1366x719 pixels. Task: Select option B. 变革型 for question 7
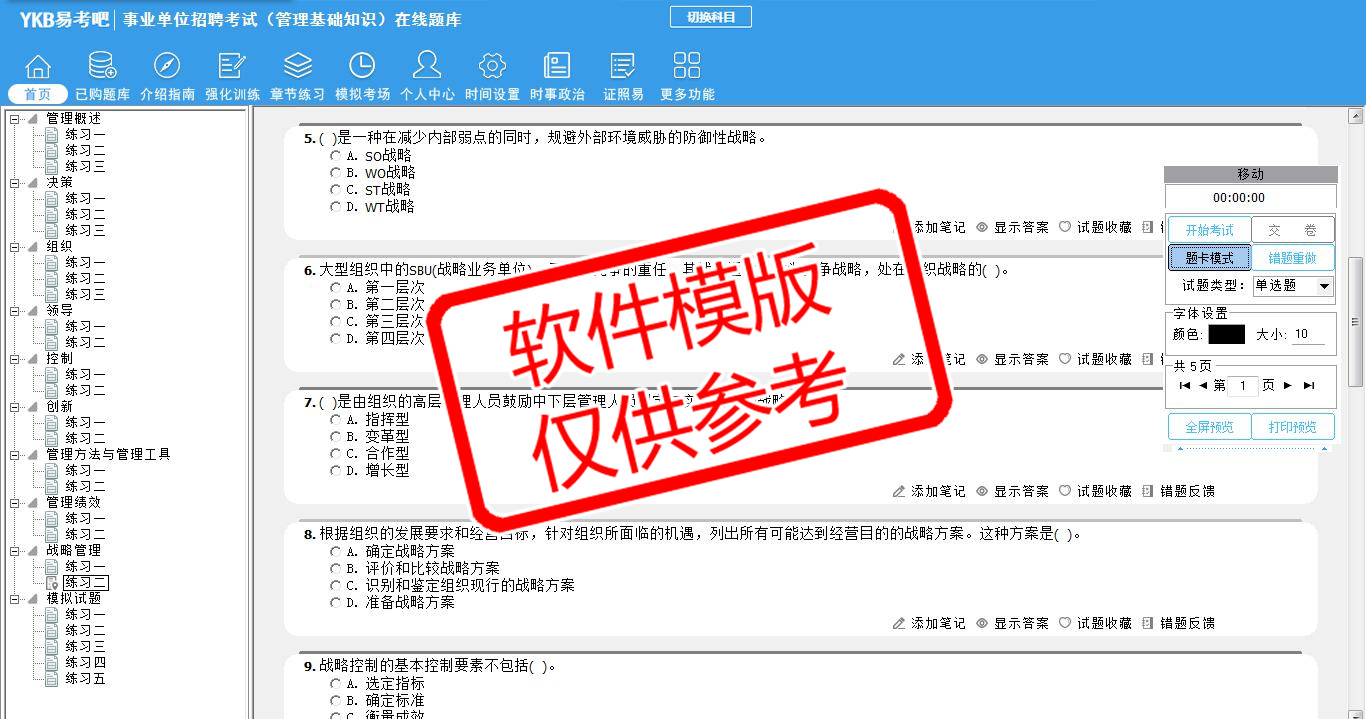click(x=336, y=437)
